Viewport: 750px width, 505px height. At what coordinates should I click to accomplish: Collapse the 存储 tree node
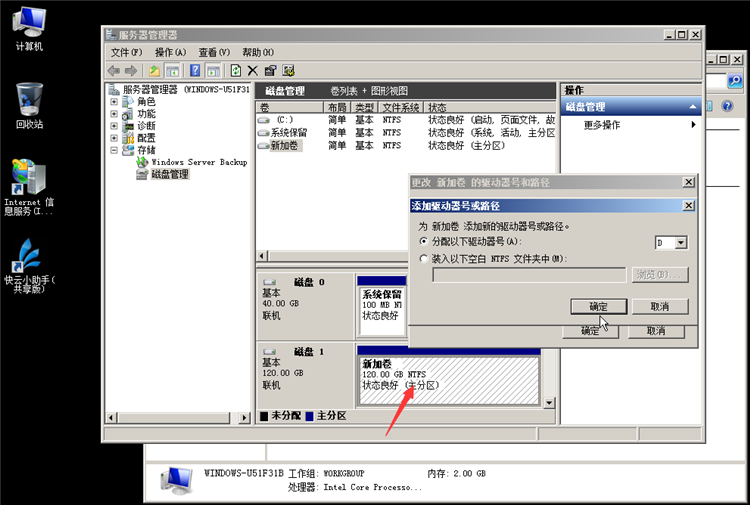114,150
